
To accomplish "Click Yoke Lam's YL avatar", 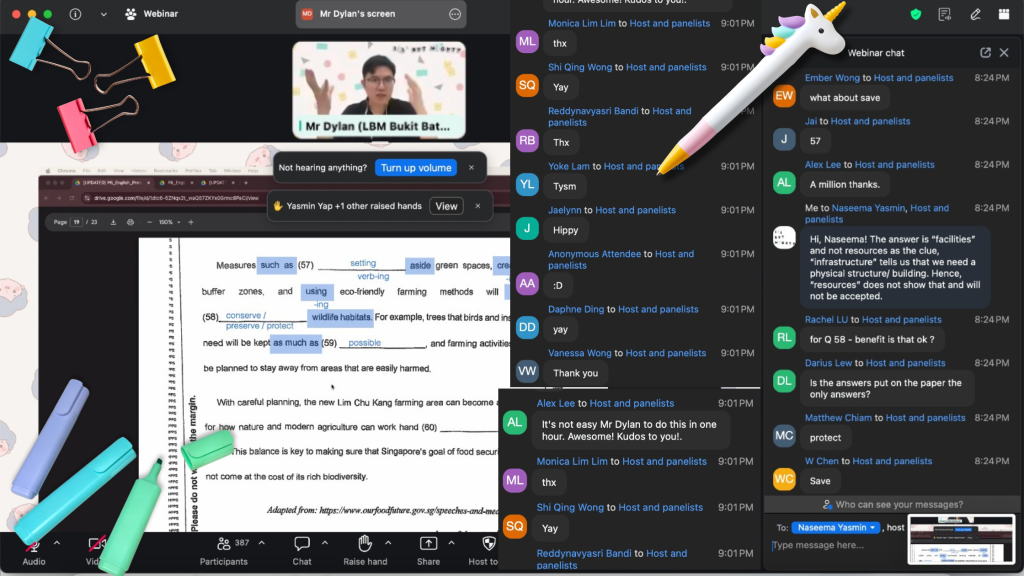I will tap(527, 185).
